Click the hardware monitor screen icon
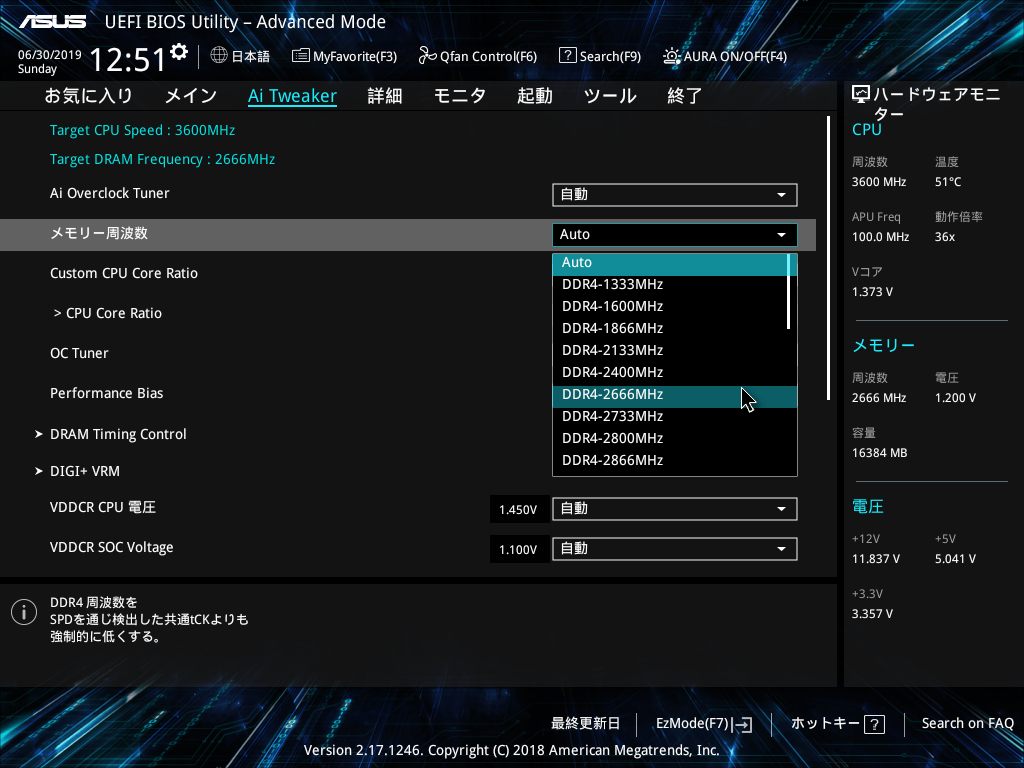1024x768 pixels. [861, 95]
